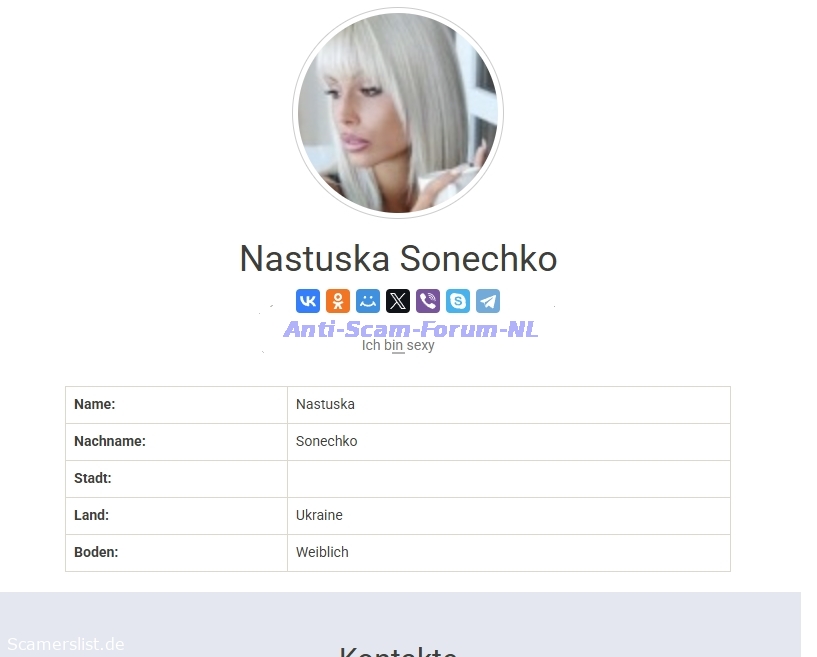817x657 pixels.
Task: Open the Viber phone icon
Action: (x=428, y=301)
